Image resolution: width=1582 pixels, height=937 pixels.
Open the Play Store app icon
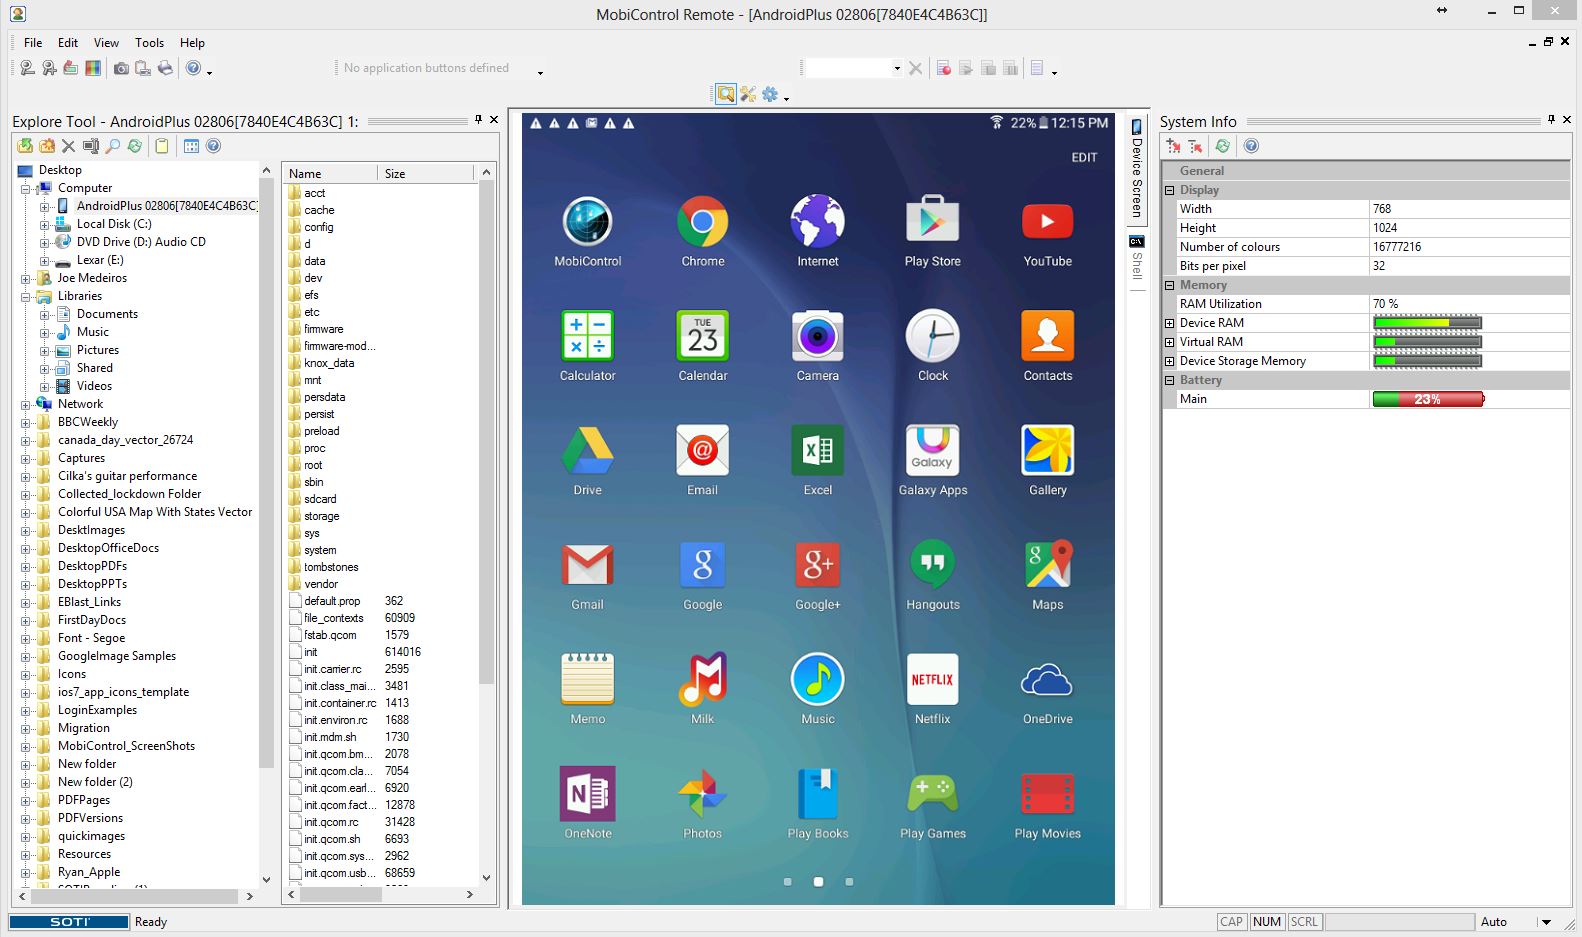(933, 232)
